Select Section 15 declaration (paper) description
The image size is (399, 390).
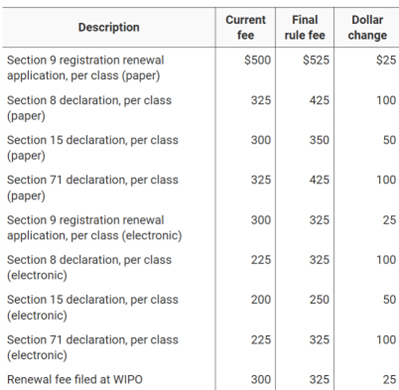[x=93, y=148]
